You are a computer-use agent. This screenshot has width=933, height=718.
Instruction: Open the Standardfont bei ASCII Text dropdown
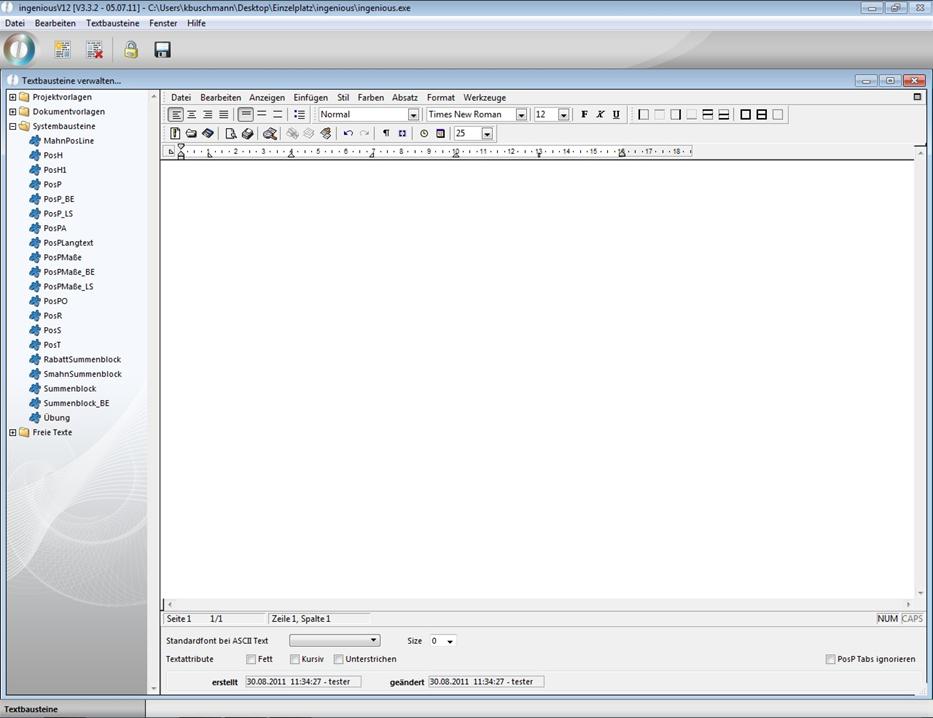[x=374, y=640]
